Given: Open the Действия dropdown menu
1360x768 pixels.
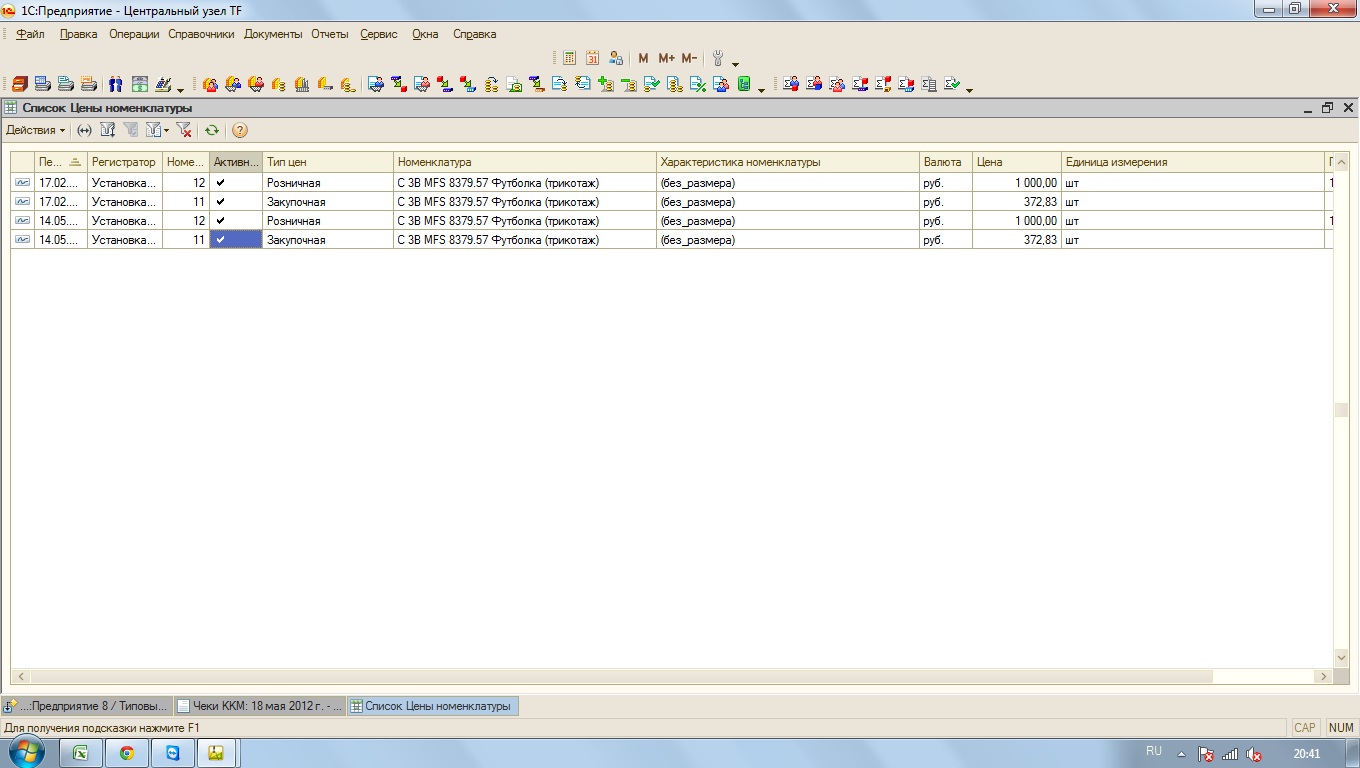Looking at the screenshot, I should [36, 130].
